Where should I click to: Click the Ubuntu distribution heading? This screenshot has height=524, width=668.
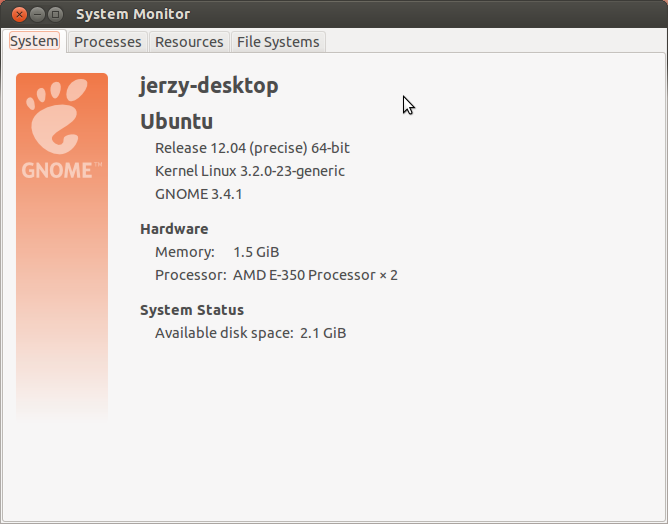point(176,121)
